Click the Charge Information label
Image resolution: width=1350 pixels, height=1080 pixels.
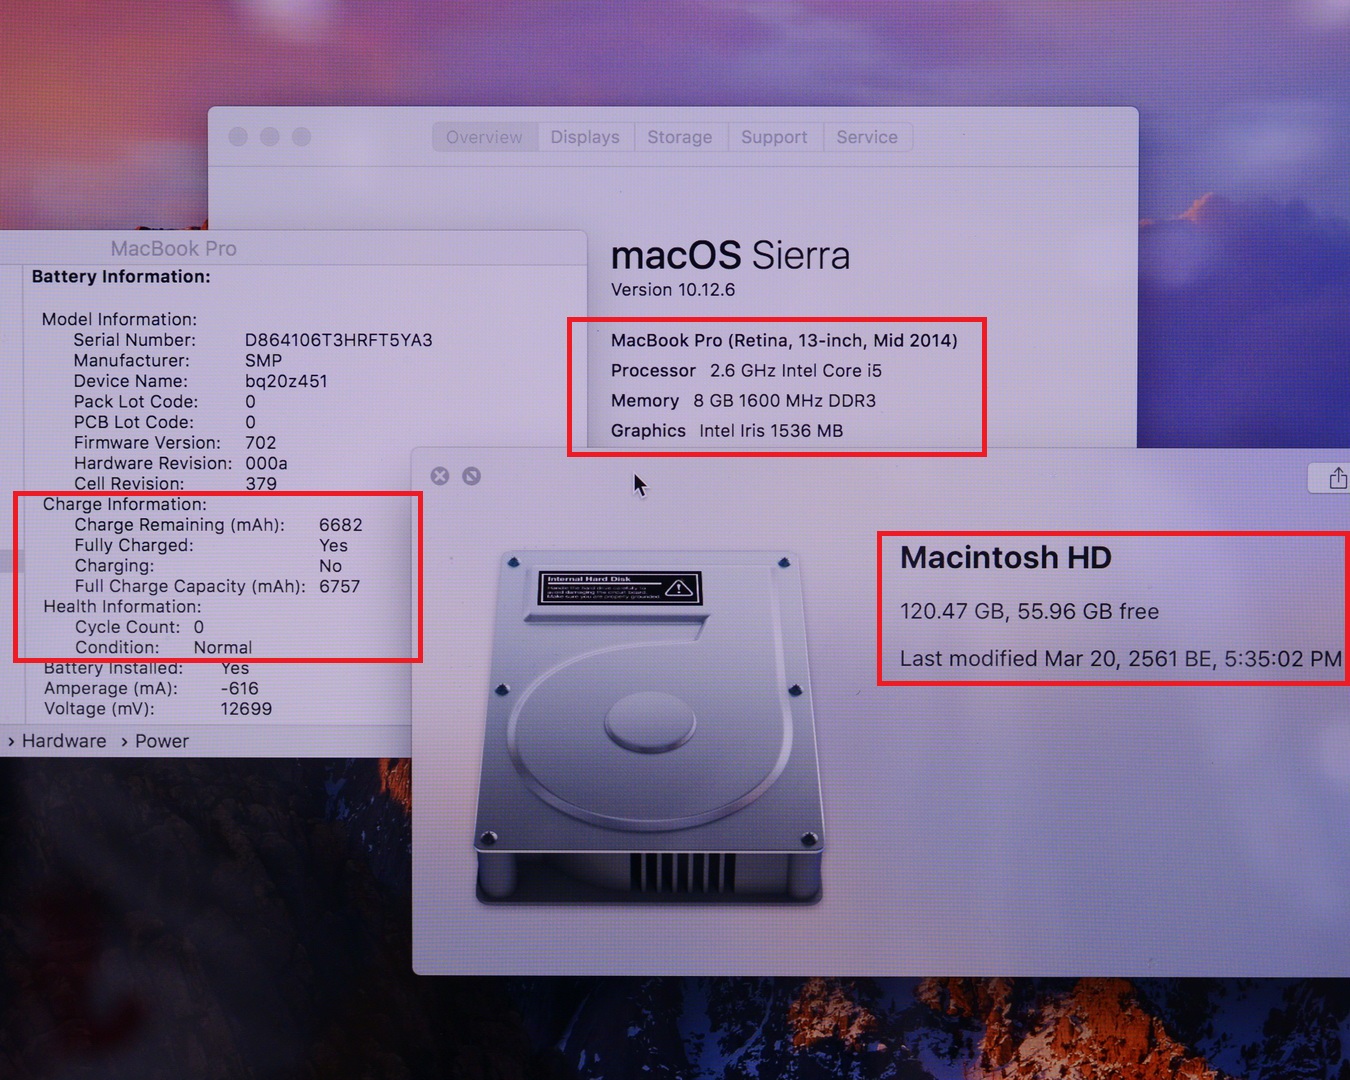click(125, 504)
